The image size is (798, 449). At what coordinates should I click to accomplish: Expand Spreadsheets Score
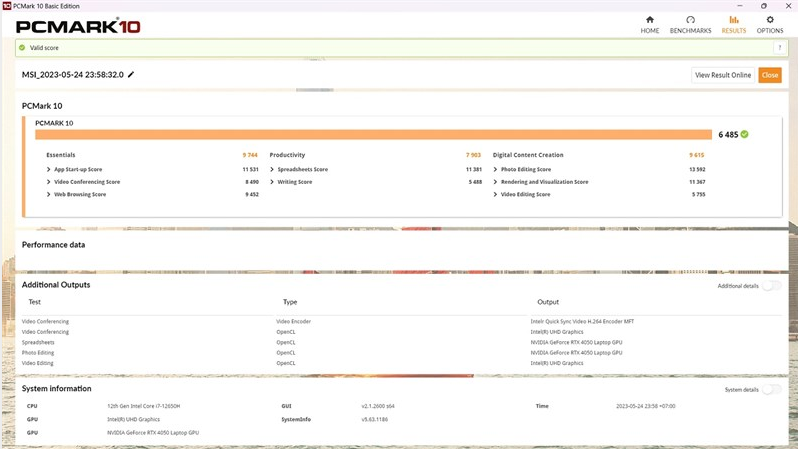pos(272,170)
